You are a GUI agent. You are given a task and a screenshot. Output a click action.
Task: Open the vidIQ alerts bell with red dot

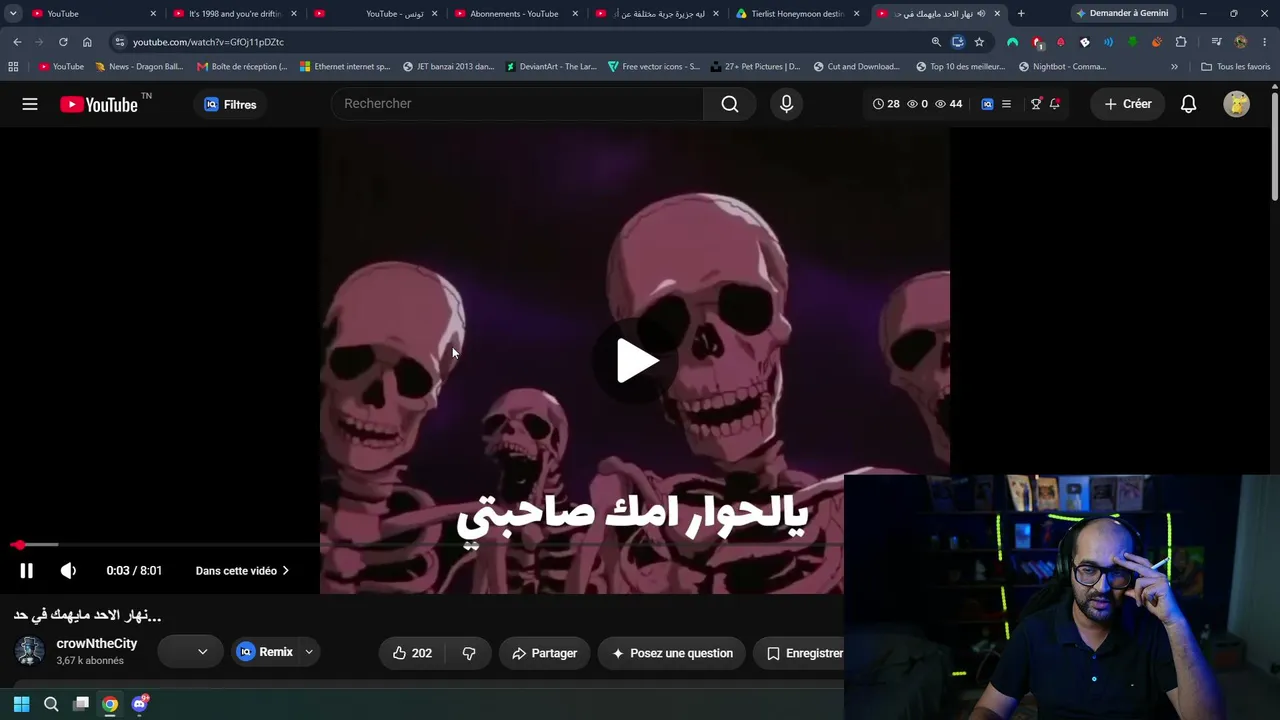tap(1054, 104)
